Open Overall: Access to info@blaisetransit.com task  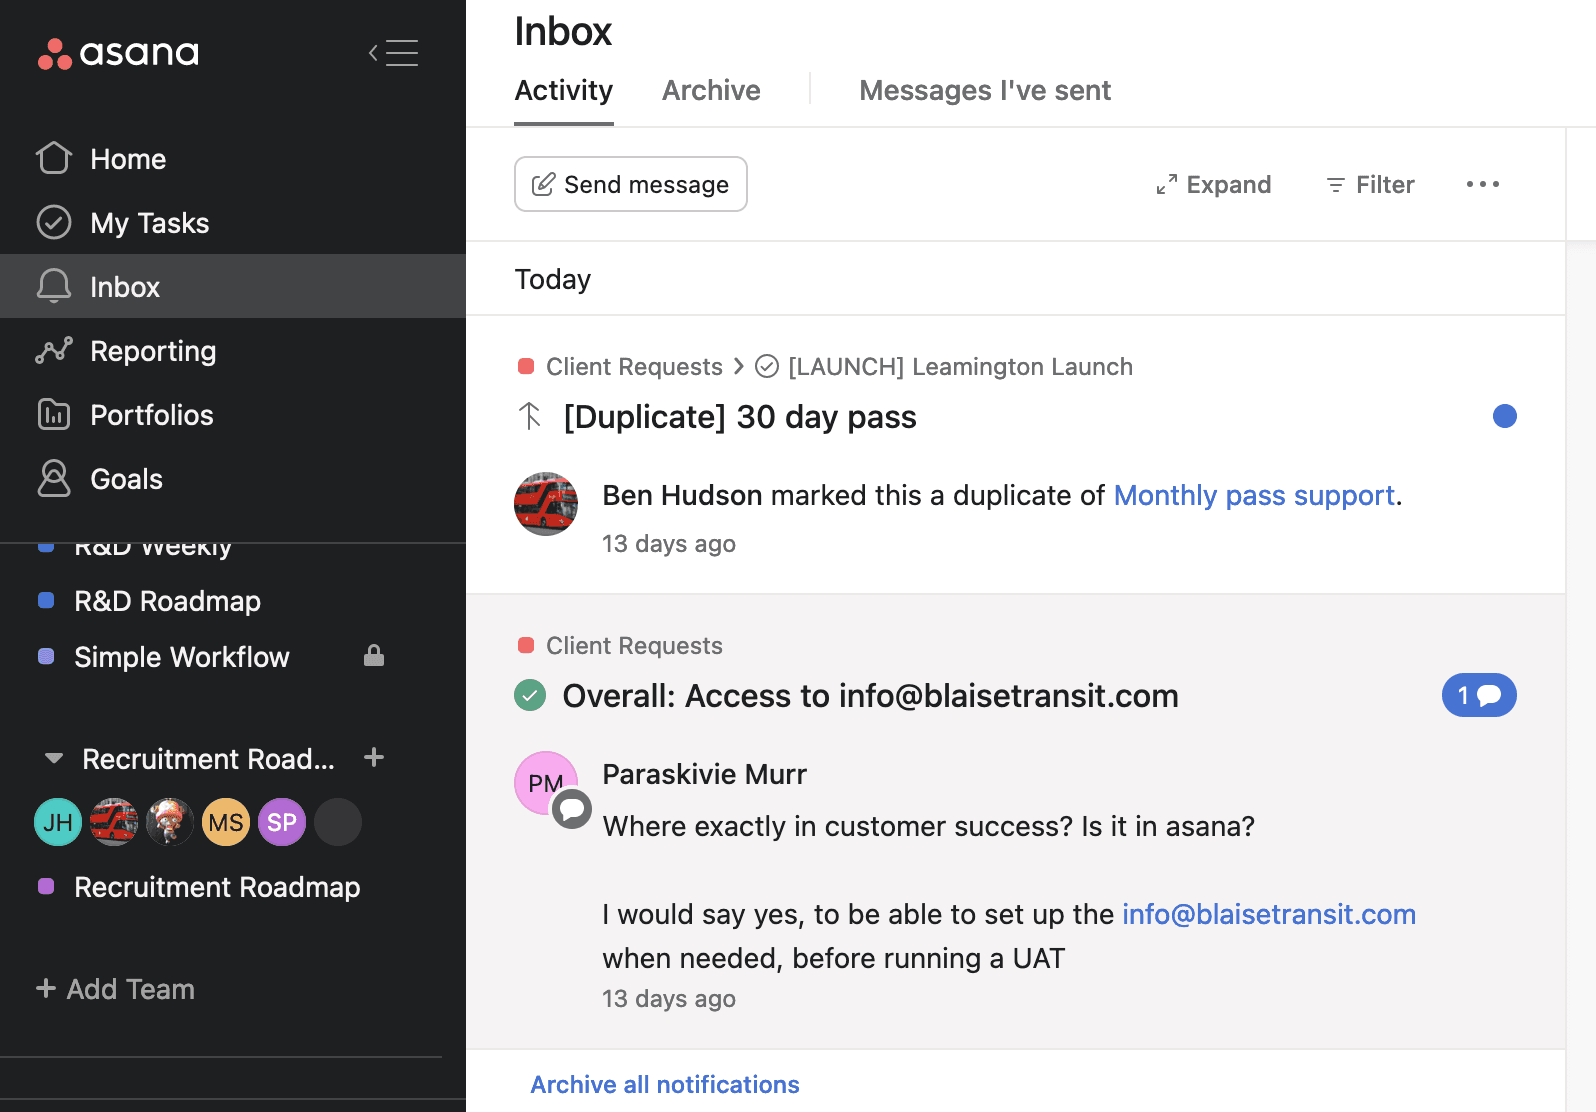point(870,696)
